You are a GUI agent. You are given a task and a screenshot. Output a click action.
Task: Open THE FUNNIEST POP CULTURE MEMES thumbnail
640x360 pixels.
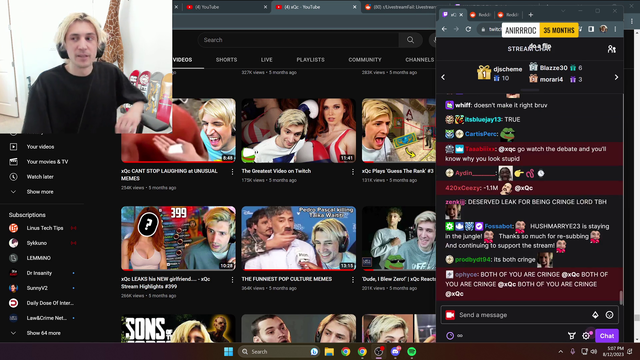pyautogui.click(x=298, y=238)
